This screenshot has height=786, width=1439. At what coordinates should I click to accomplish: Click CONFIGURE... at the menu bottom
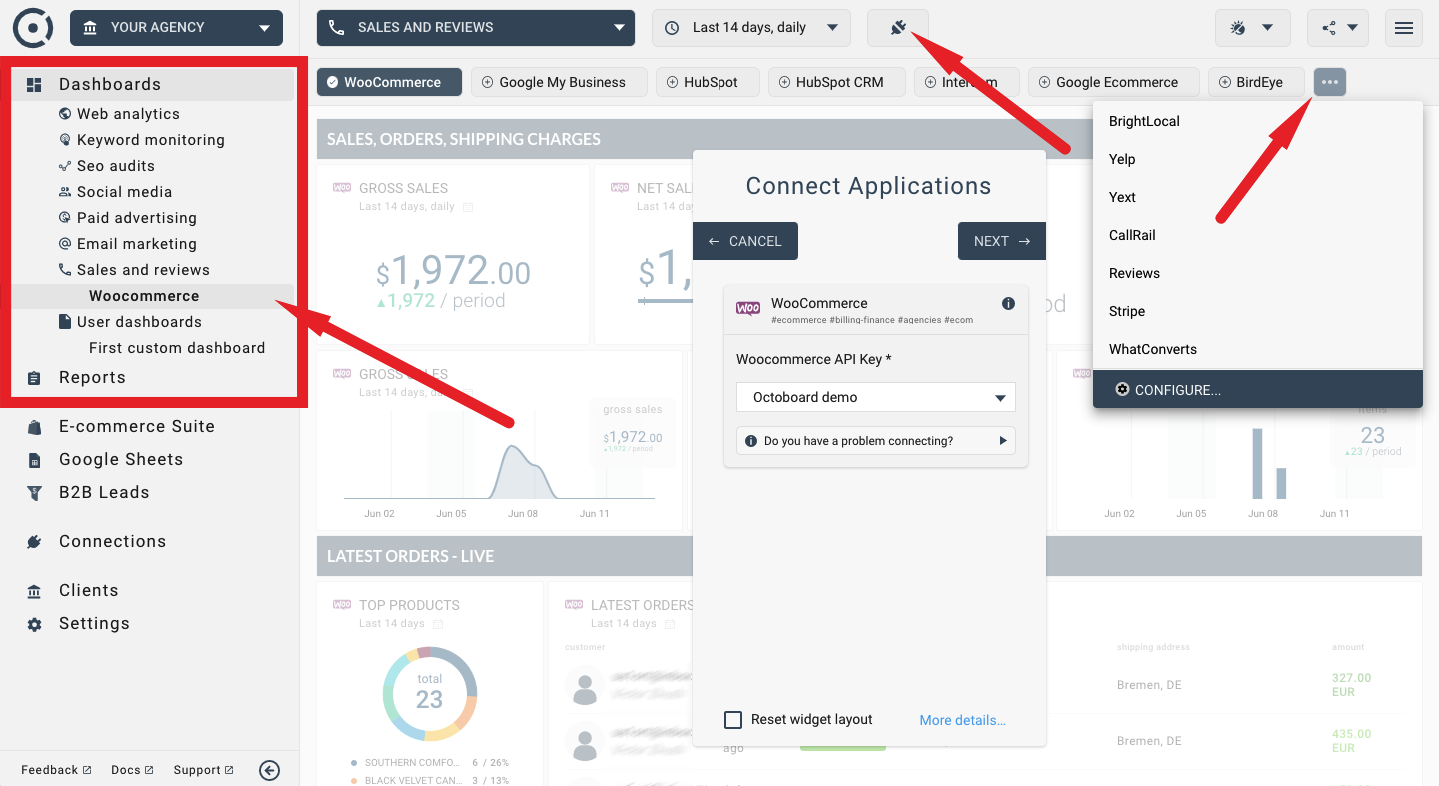[1257, 389]
